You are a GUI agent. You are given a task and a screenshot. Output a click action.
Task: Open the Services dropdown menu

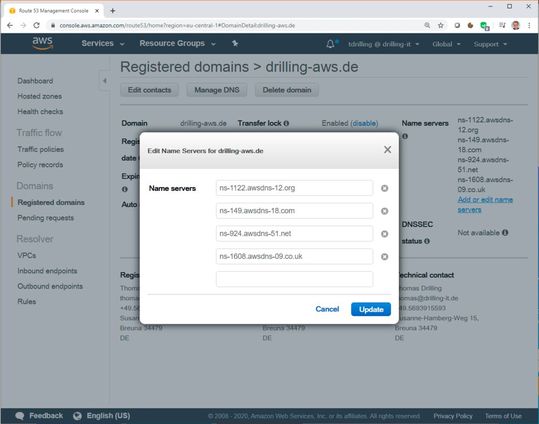click(x=102, y=43)
